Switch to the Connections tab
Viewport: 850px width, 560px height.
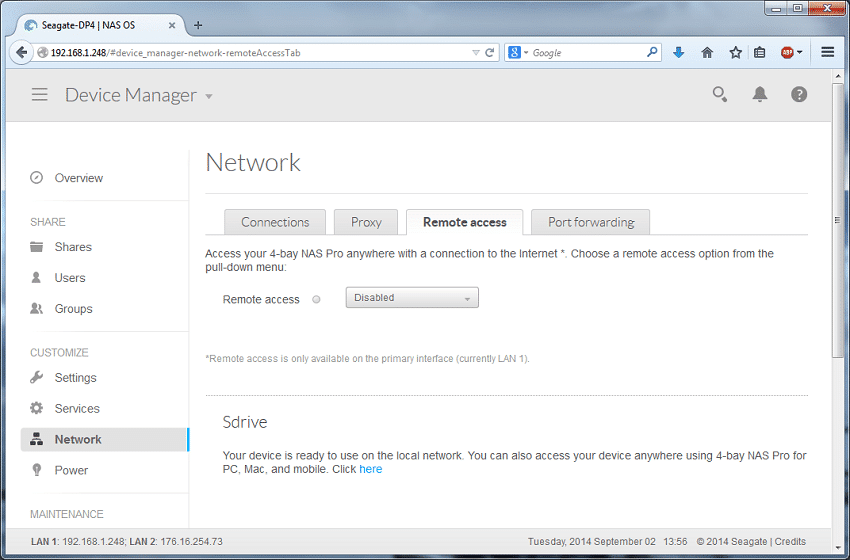275,222
